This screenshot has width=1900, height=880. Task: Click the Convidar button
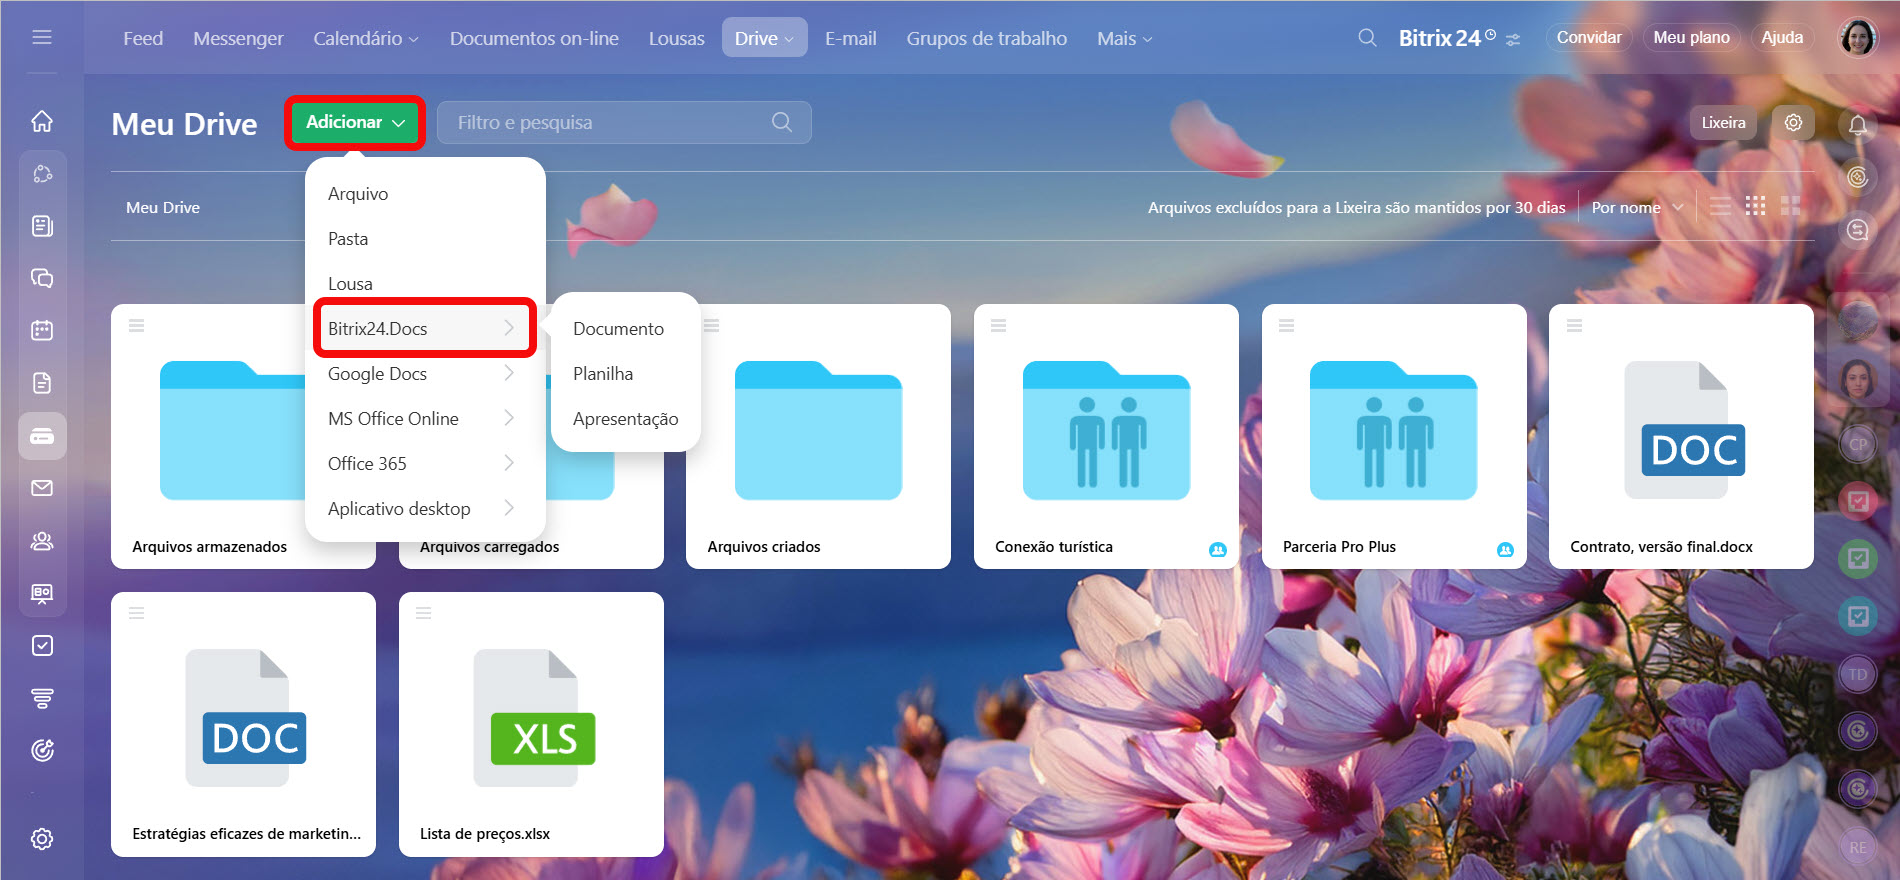(x=1589, y=37)
